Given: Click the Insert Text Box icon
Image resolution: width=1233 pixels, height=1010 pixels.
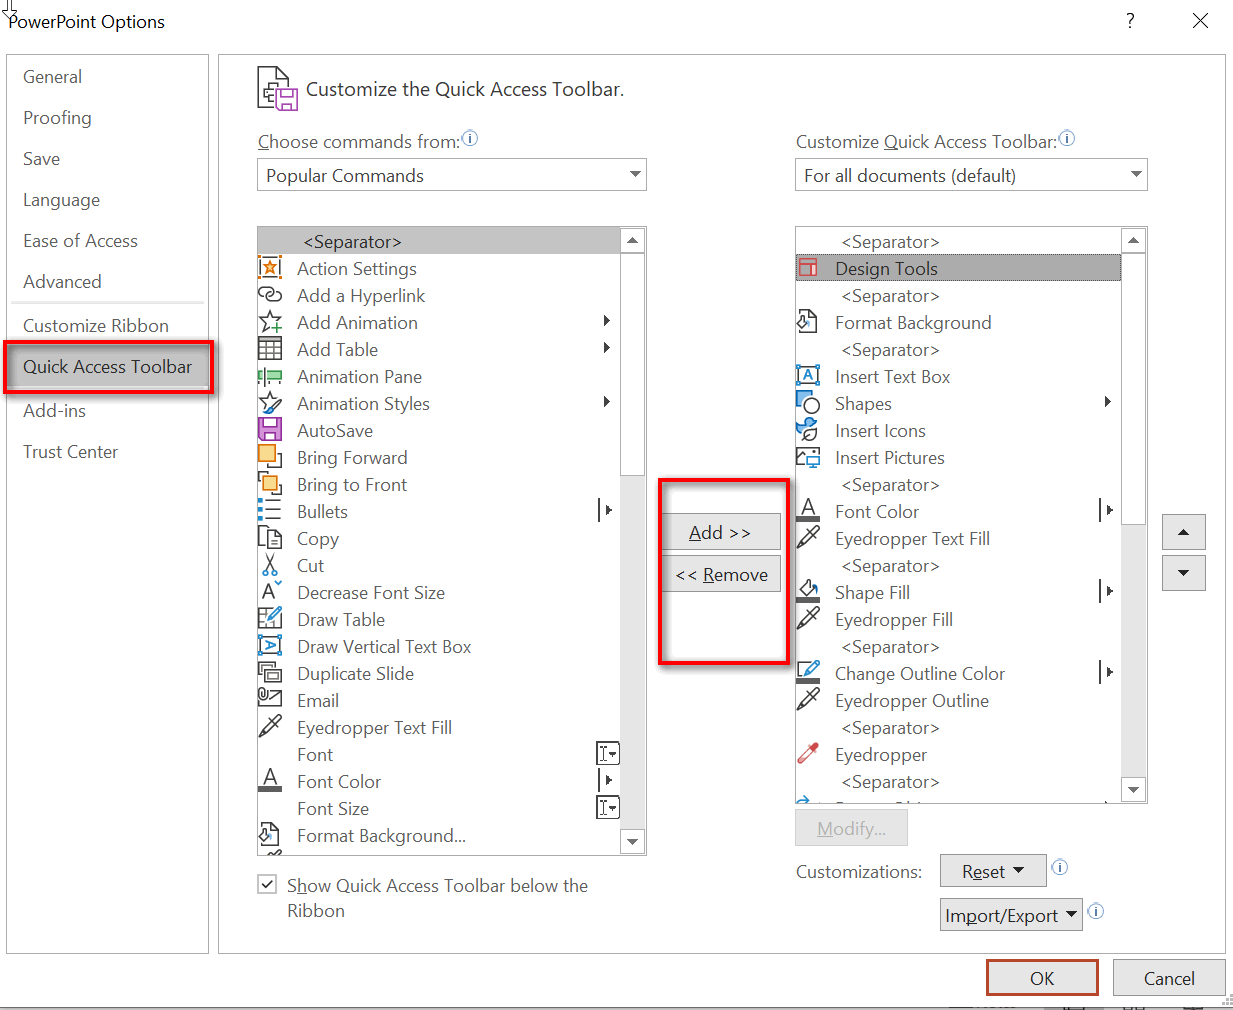Looking at the screenshot, I should (808, 376).
